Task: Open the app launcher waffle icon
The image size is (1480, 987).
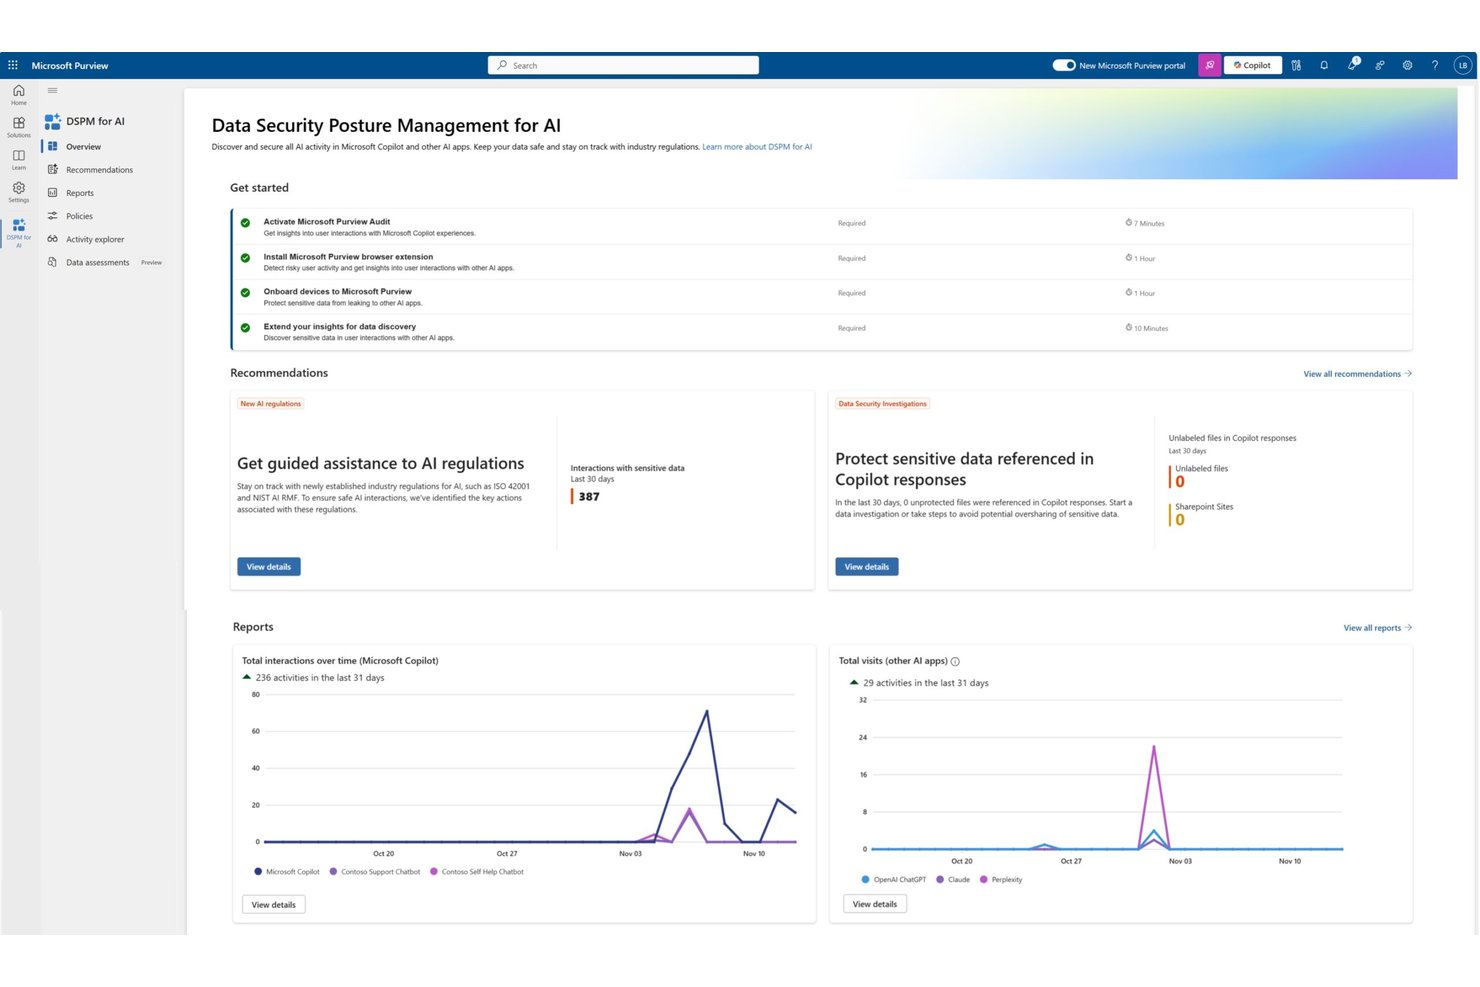Action: 13,65
